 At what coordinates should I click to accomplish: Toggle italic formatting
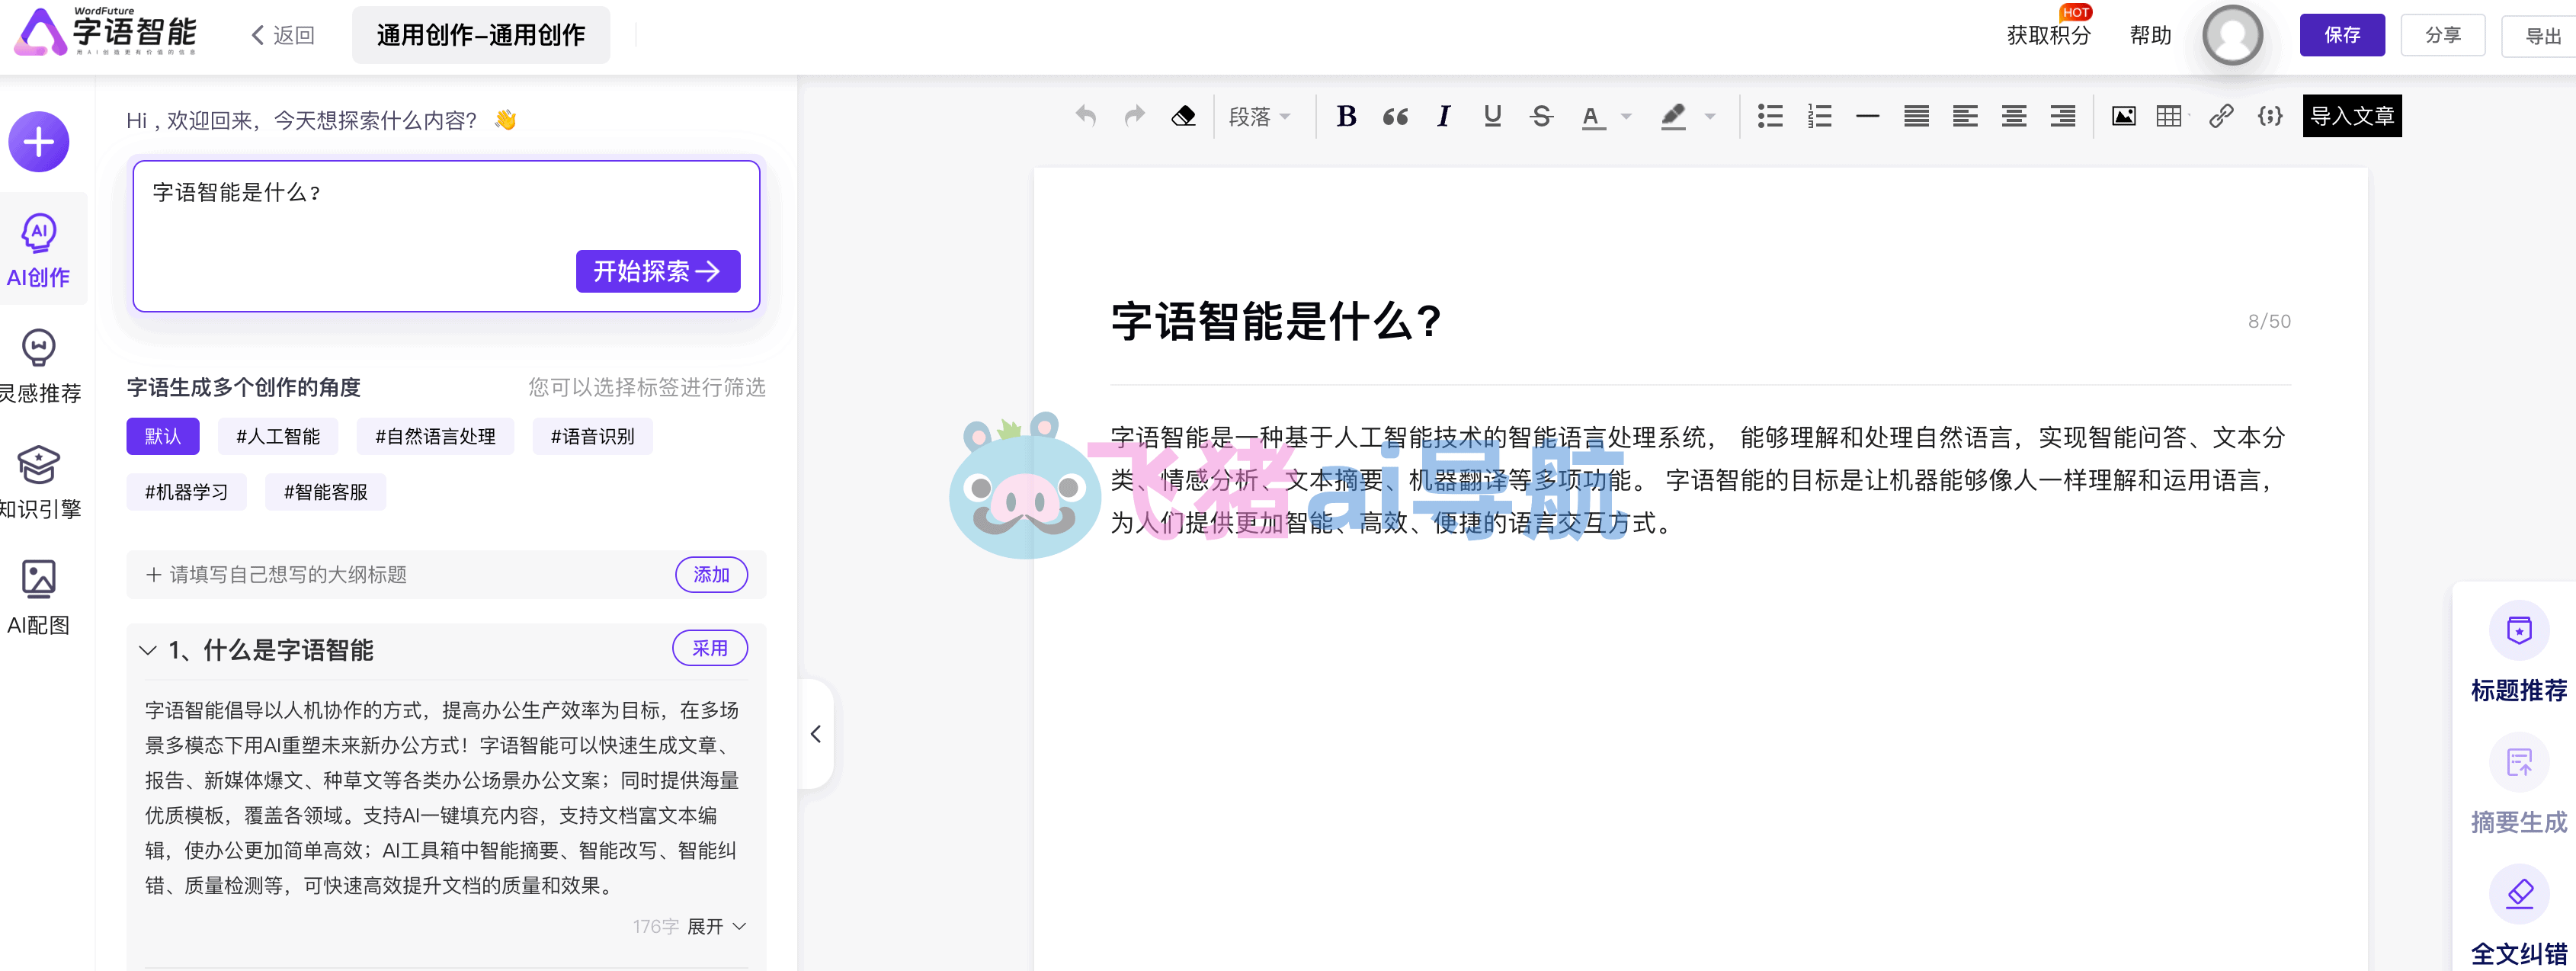[x=1443, y=116]
